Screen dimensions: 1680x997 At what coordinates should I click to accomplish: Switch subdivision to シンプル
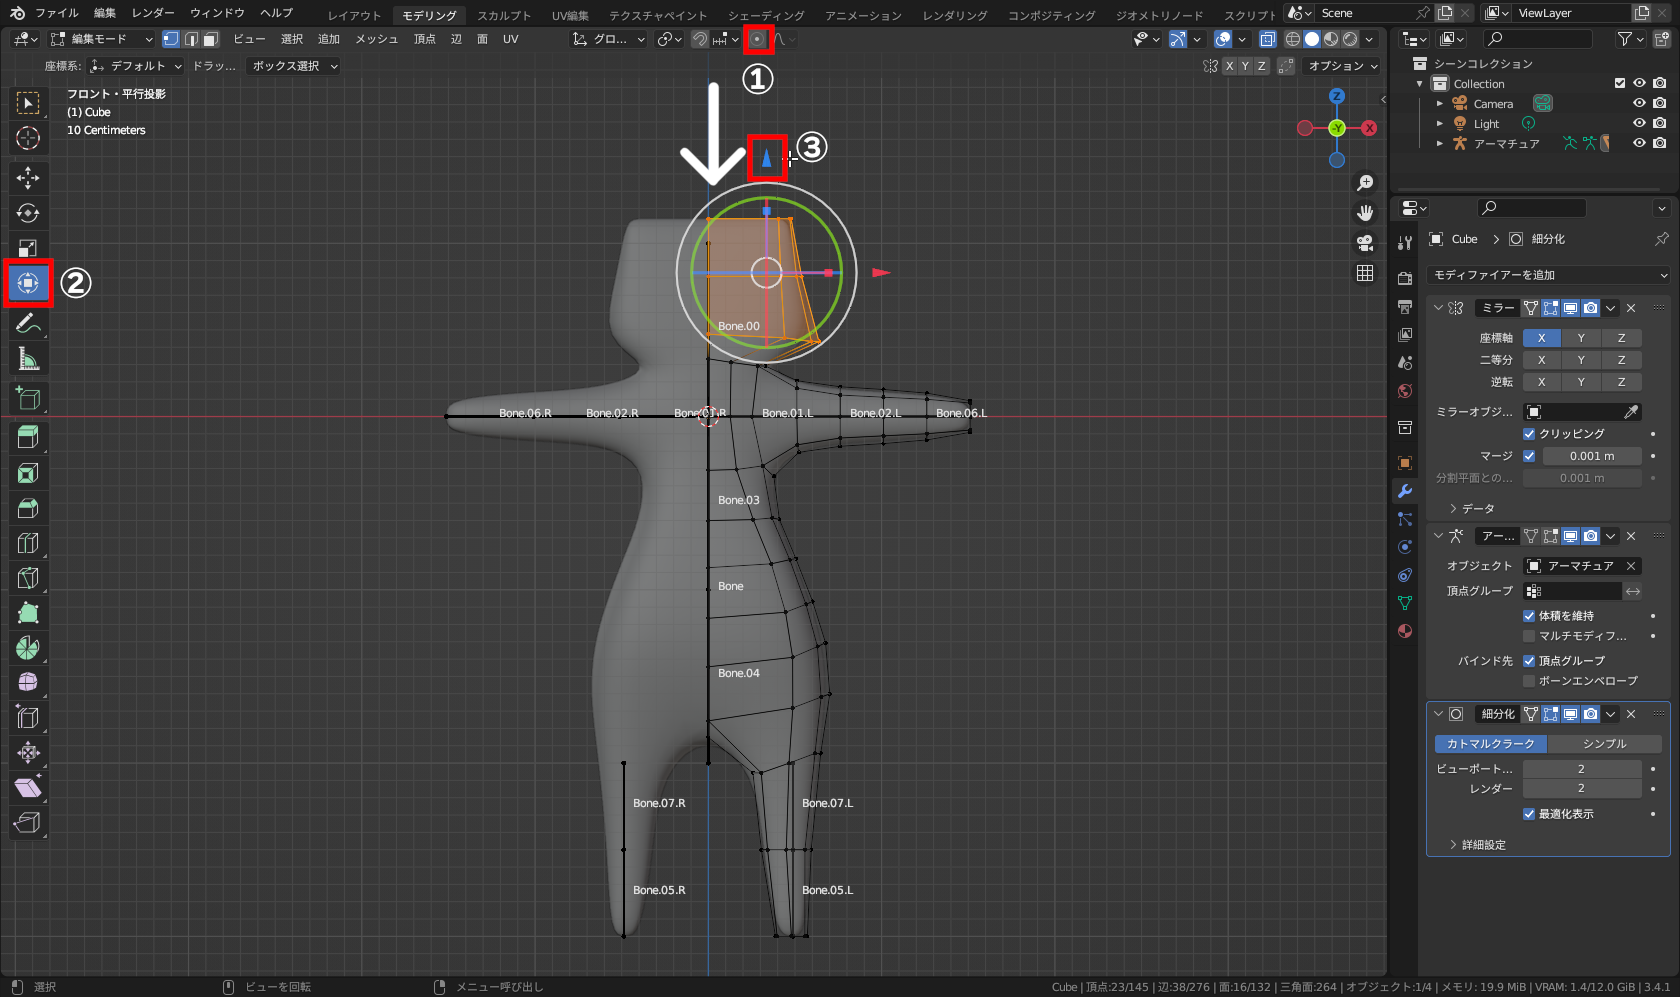pos(1604,743)
